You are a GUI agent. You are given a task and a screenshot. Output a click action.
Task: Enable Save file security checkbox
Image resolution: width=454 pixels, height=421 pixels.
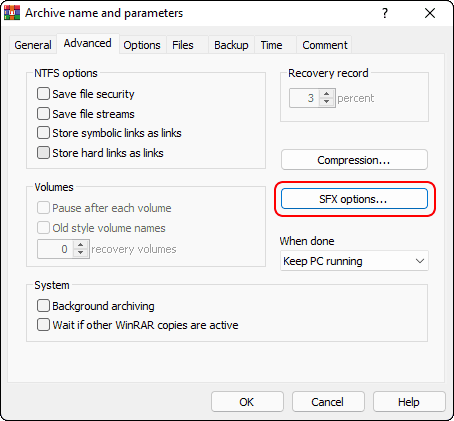tap(43, 94)
